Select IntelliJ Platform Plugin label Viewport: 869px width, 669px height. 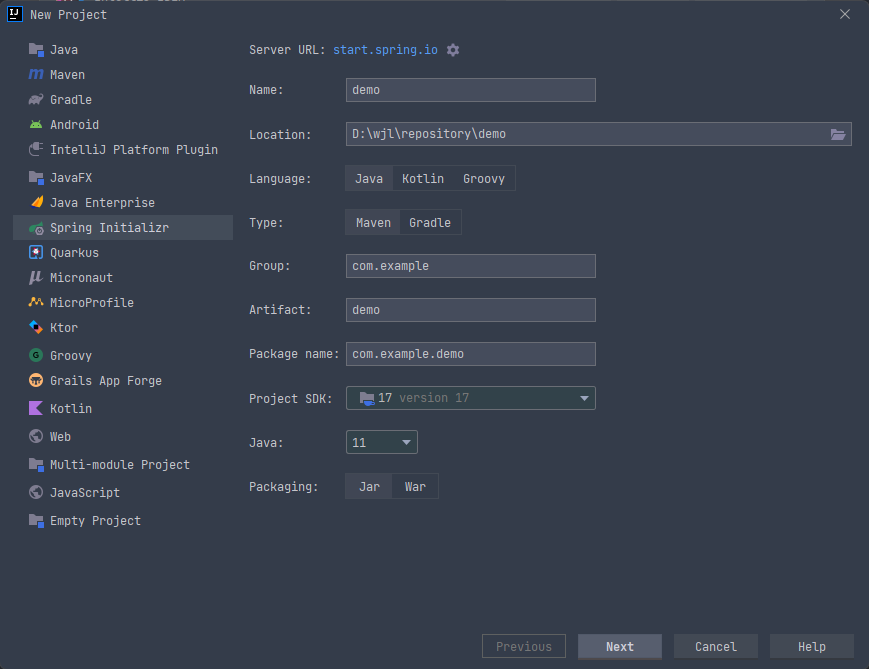tap(134, 150)
